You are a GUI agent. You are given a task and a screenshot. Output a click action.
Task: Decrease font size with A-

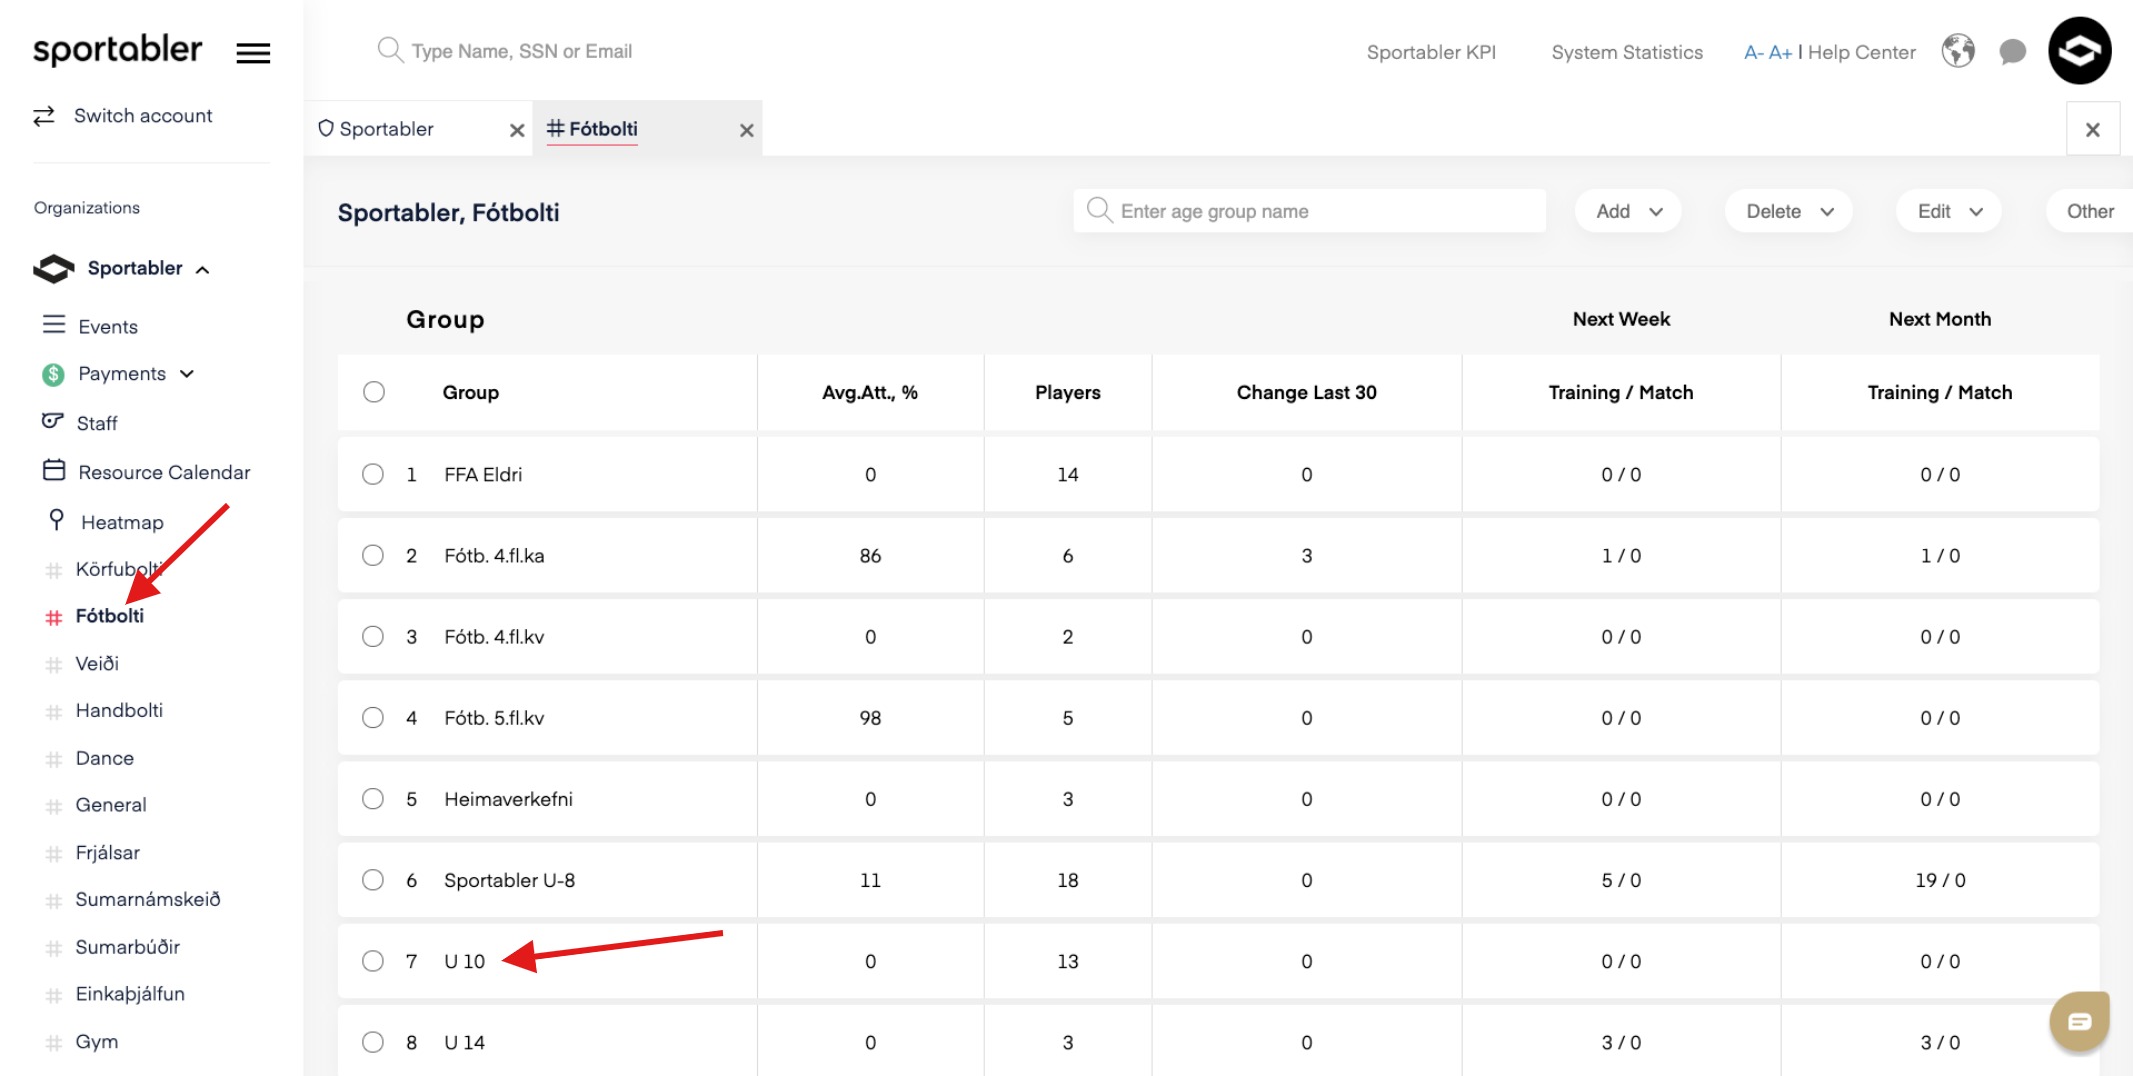coord(1753,52)
